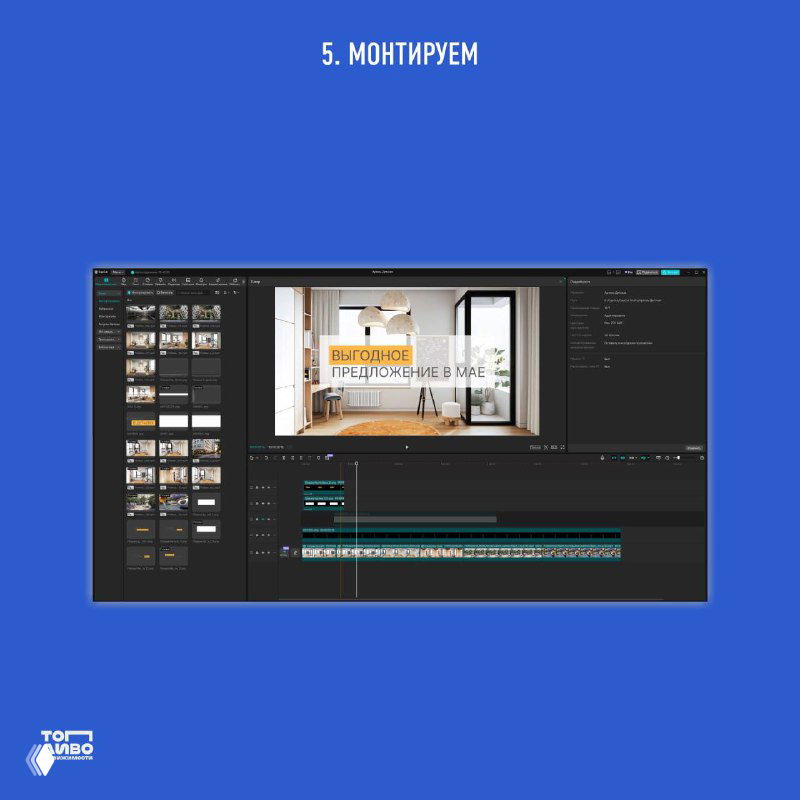Click the microphone voiceover record icon

point(602,458)
